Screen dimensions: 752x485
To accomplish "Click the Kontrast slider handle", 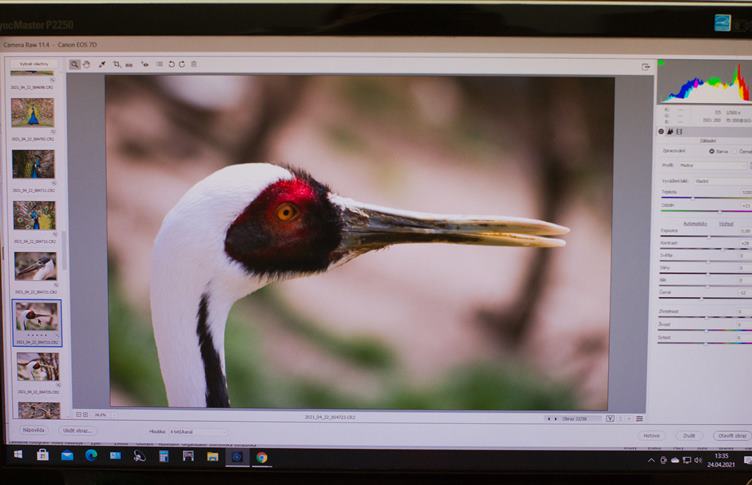I will (723, 249).
